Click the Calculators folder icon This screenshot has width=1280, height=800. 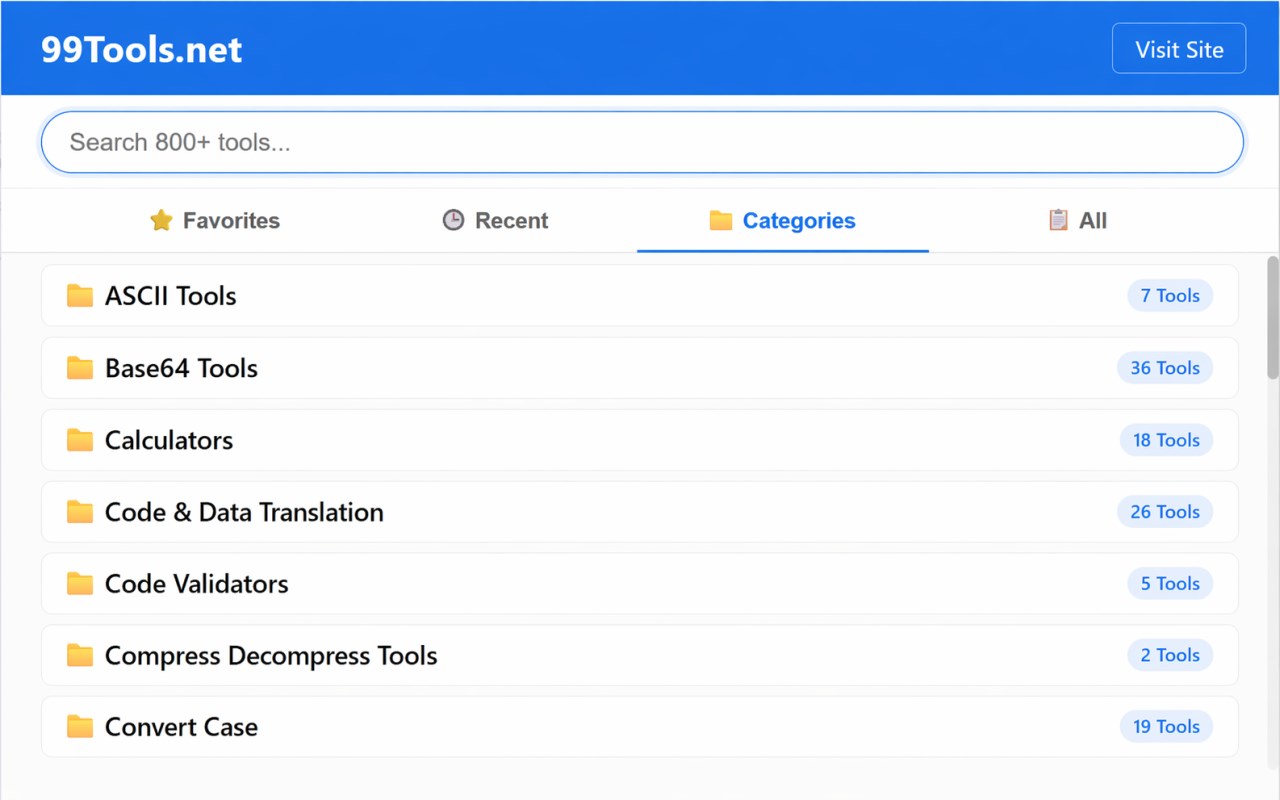80,439
